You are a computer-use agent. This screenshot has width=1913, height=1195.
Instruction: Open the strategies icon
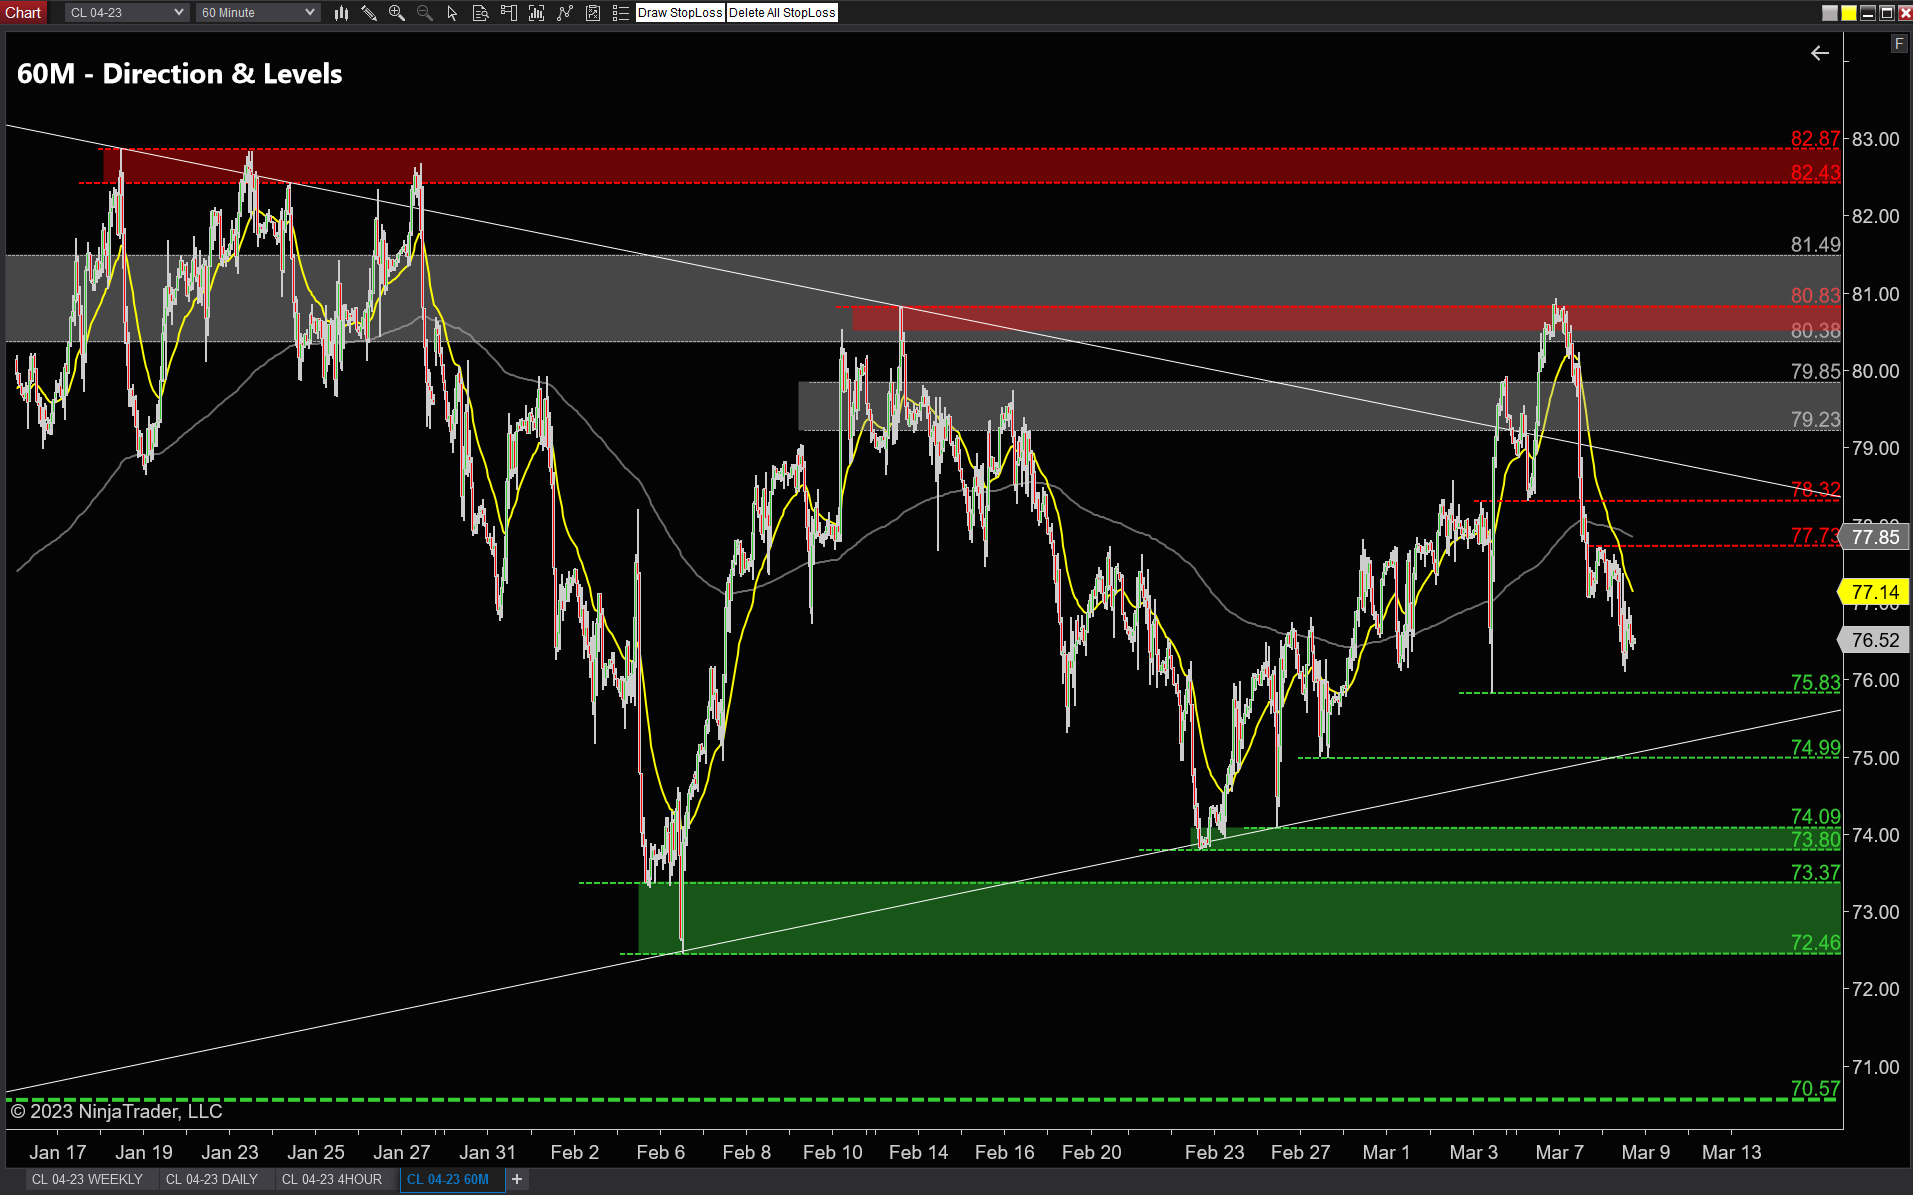(x=593, y=13)
